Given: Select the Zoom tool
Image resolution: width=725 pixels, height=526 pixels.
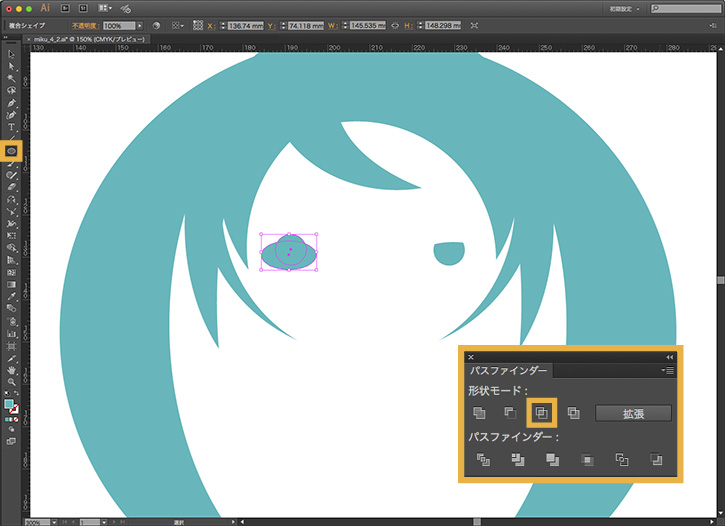Looking at the screenshot, I should coord(11,382).
